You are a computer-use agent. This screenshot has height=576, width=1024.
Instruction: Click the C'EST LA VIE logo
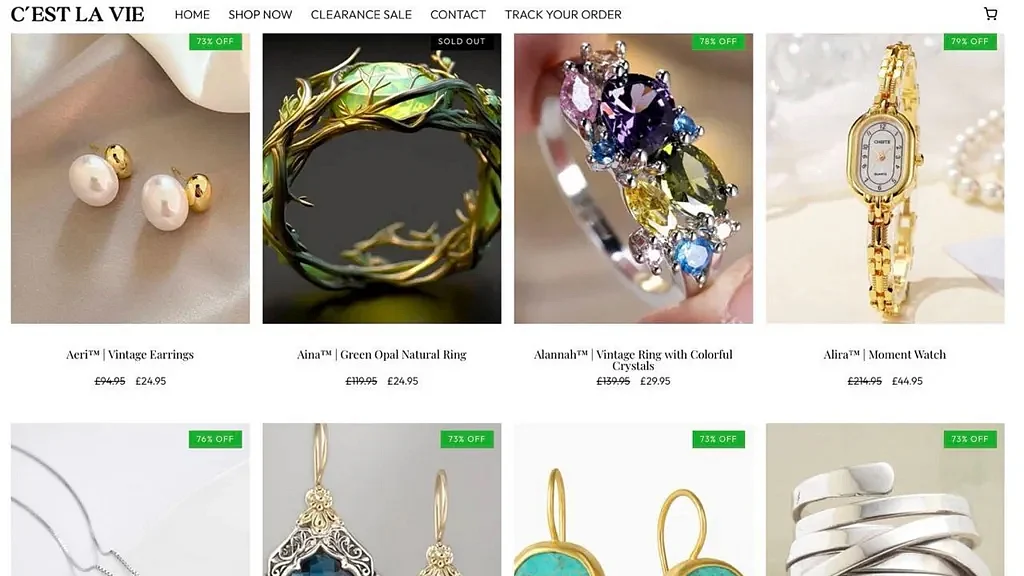[x=77, y=14]
